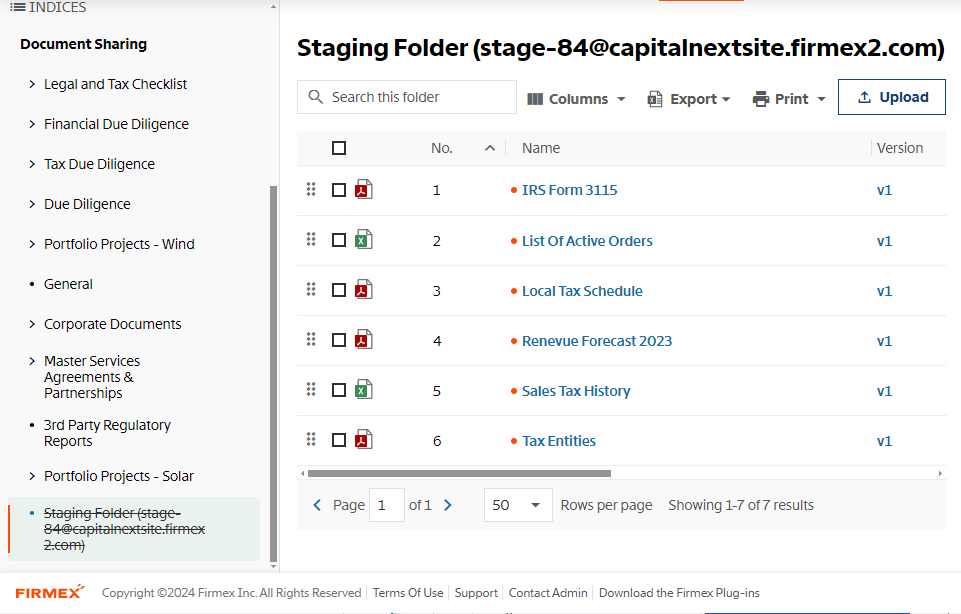961x614 pixels.
Task: Click the Search this folder field
Action: point(407,97)
